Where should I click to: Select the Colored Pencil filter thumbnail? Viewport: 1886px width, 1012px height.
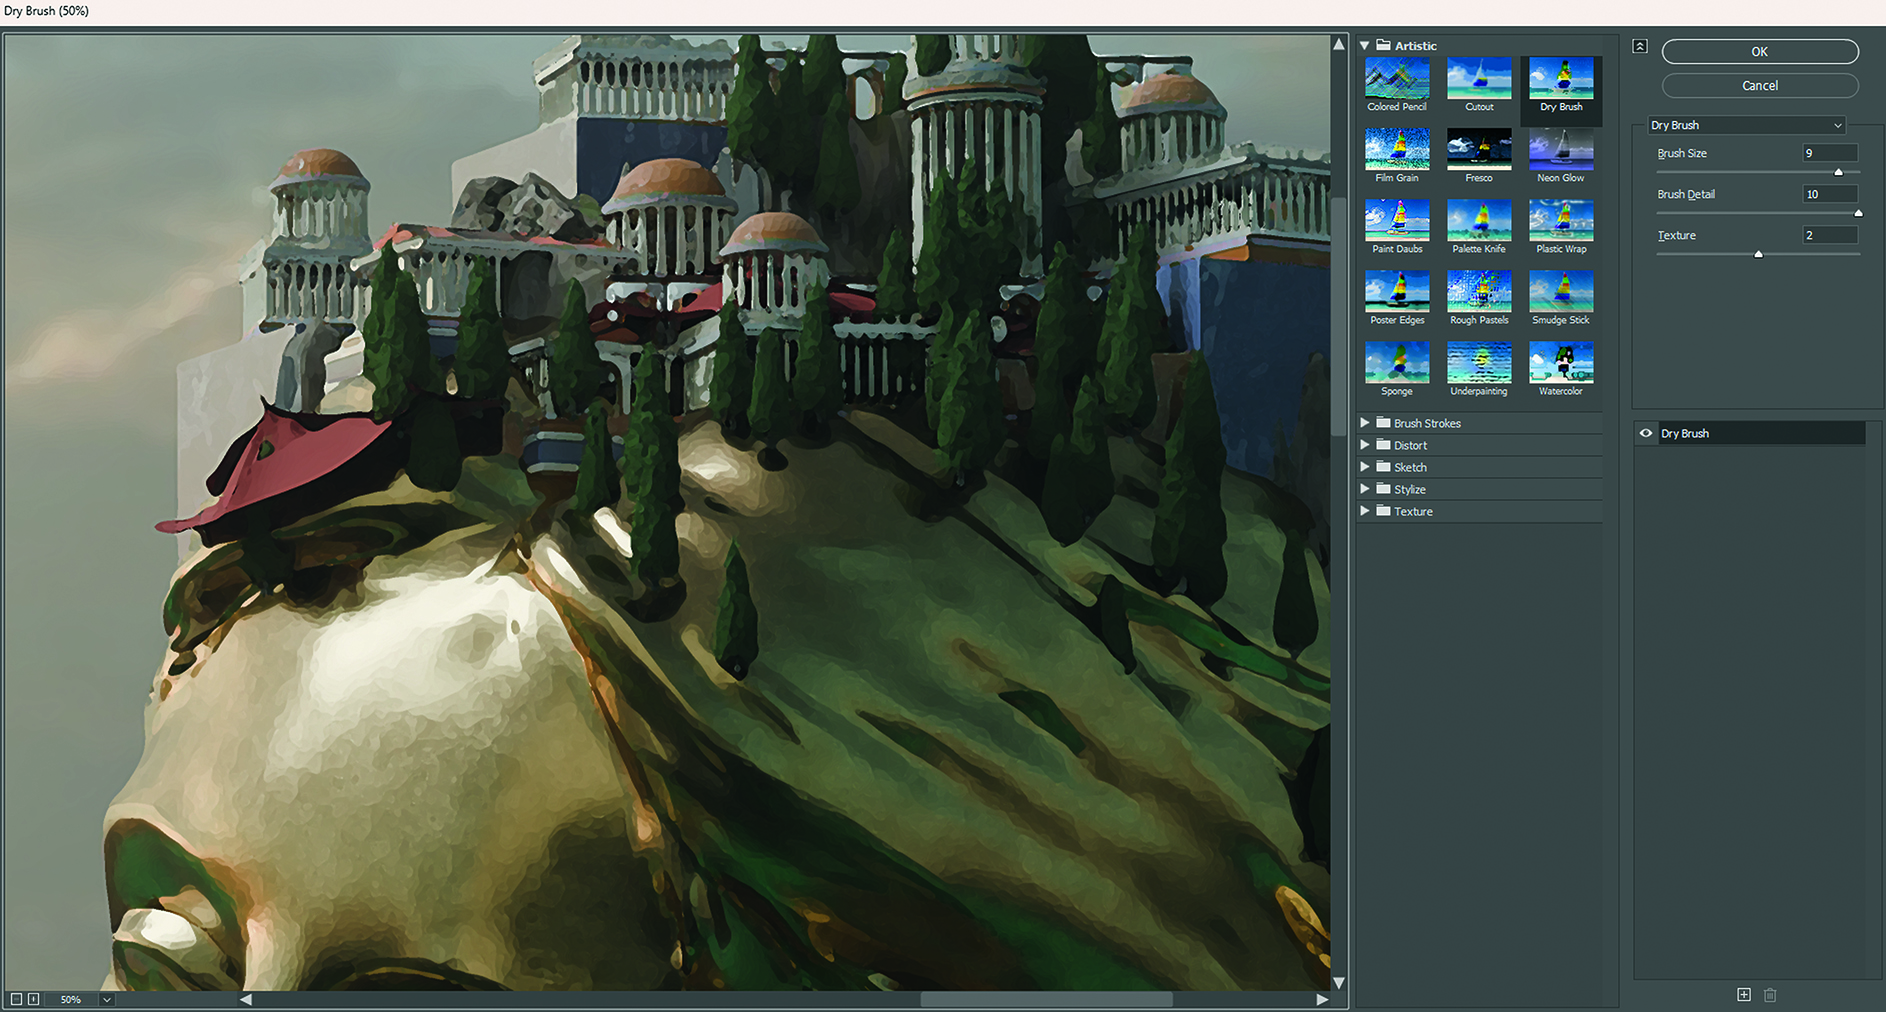(x=1396, y=80)
